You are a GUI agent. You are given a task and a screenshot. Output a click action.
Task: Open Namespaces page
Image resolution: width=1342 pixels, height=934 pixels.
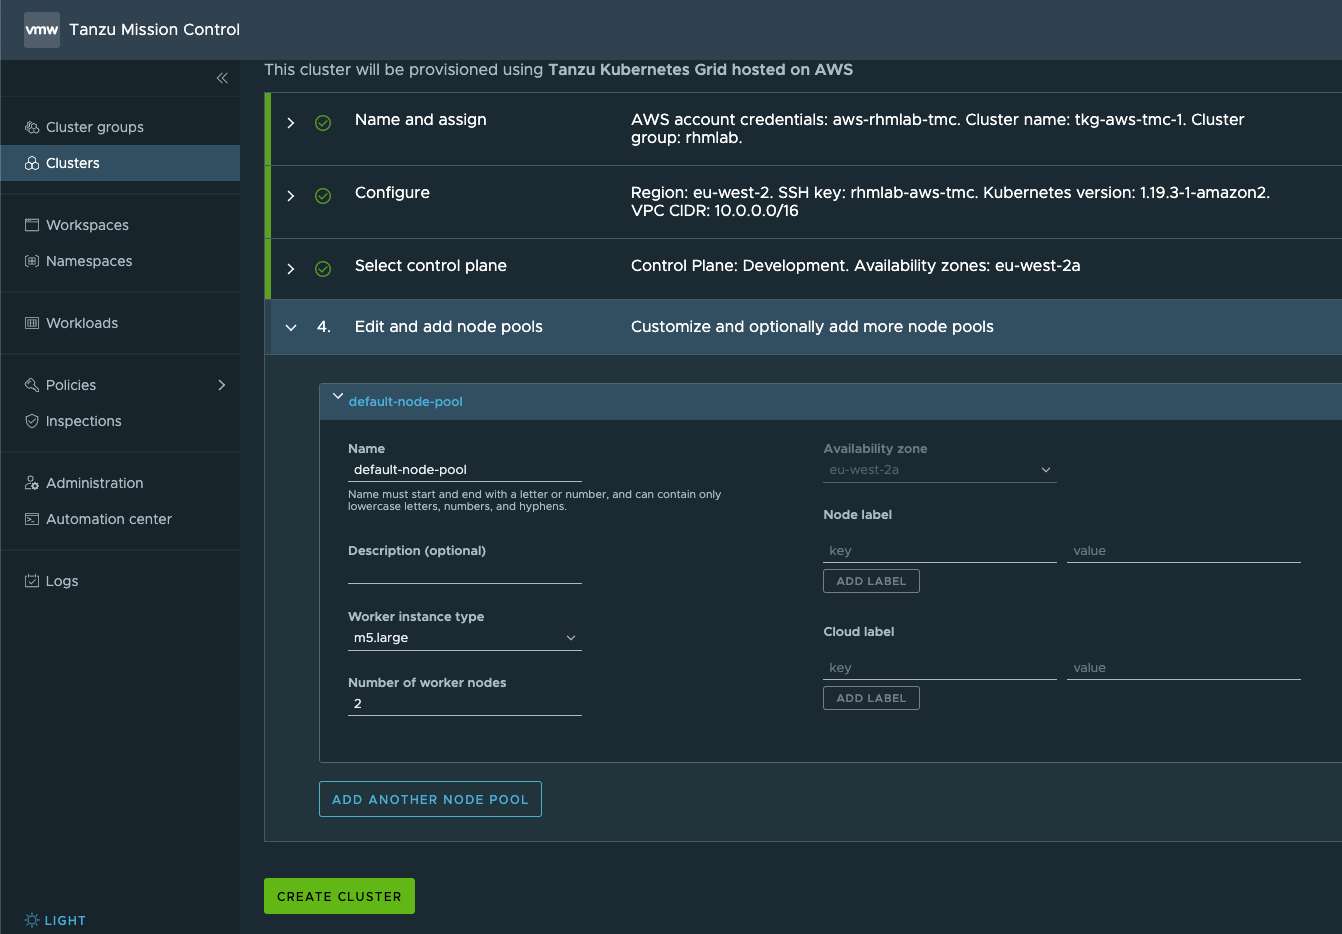[89, 261]
